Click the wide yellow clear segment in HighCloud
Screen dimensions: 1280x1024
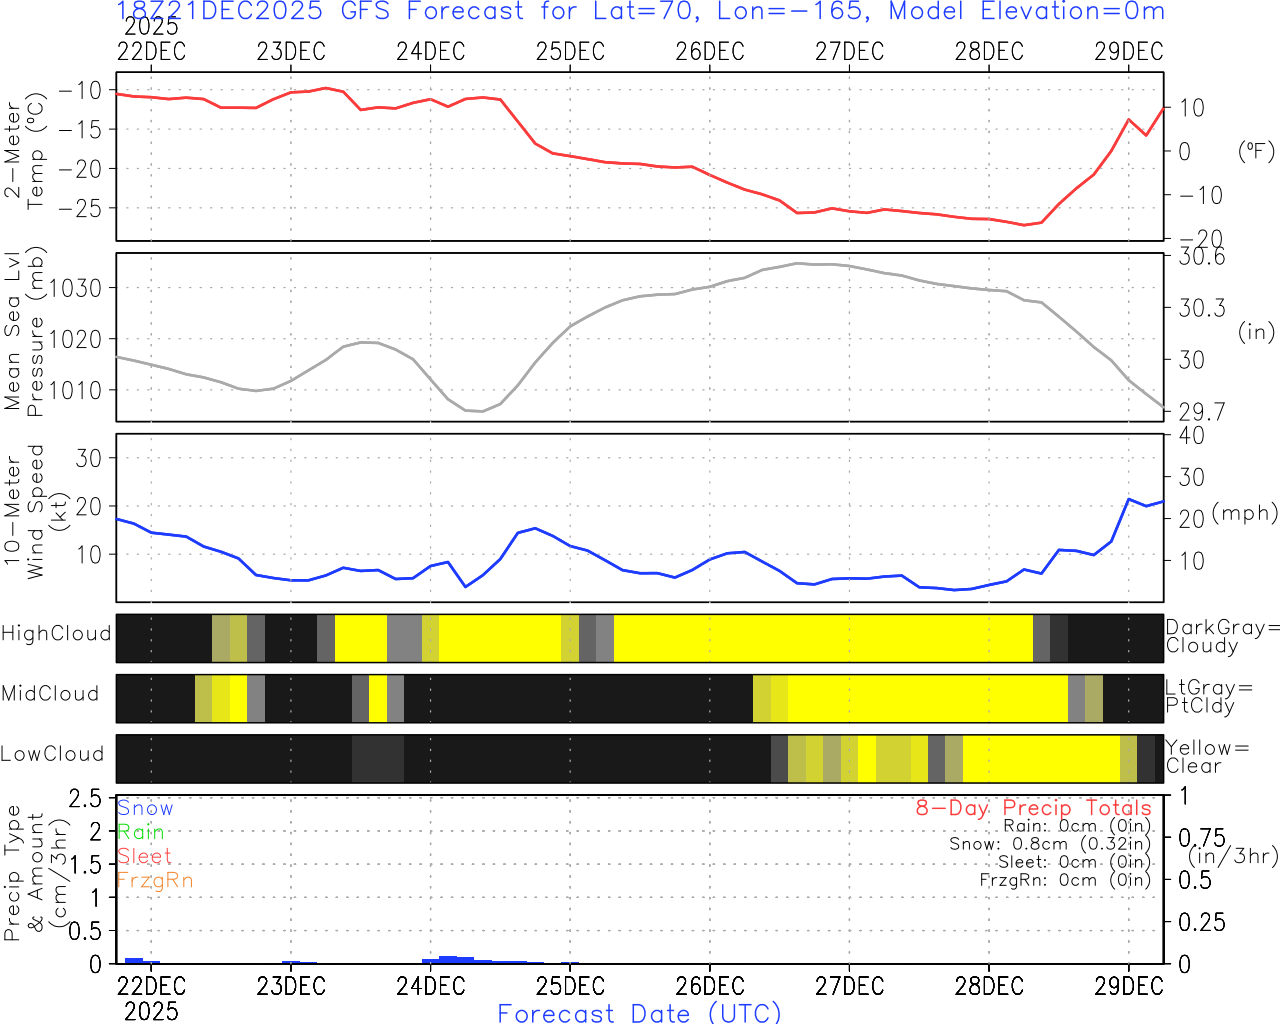[823, 638]
